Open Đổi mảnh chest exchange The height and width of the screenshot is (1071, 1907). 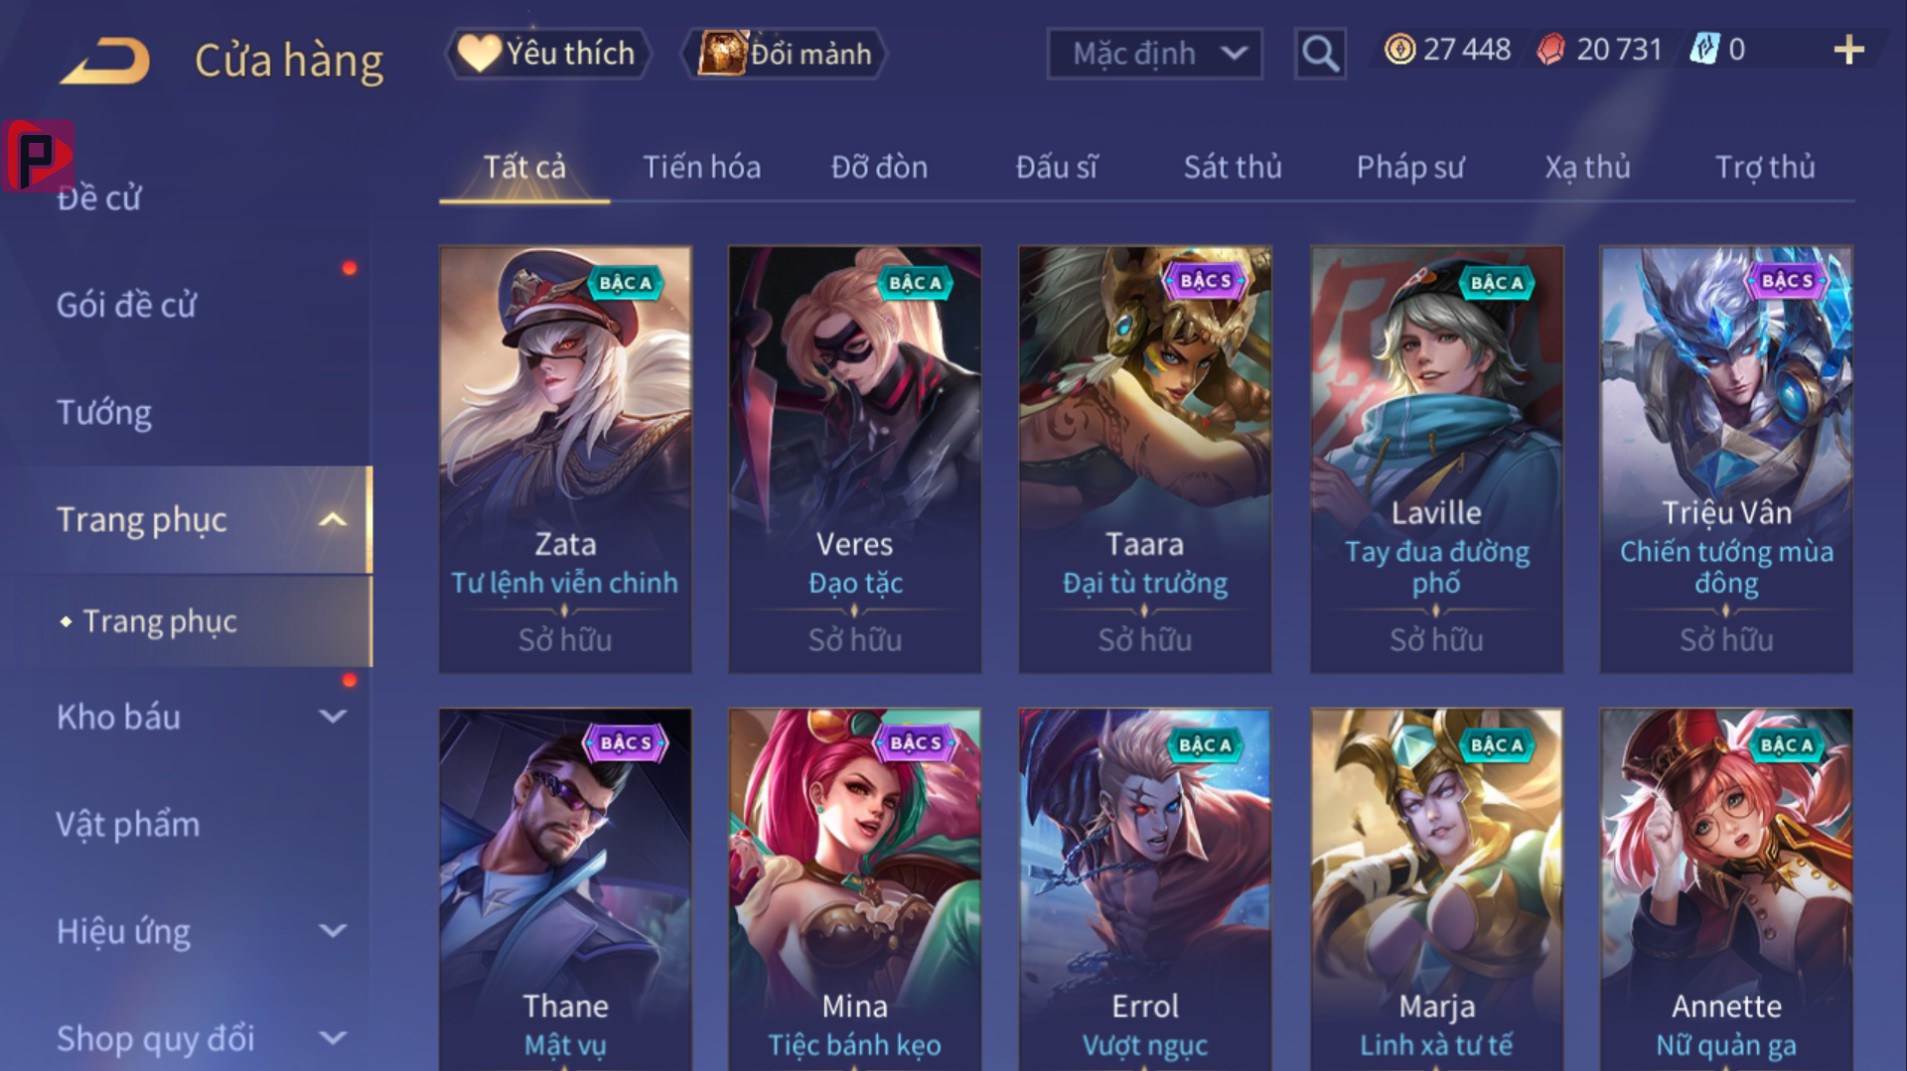tap(783, 53)
